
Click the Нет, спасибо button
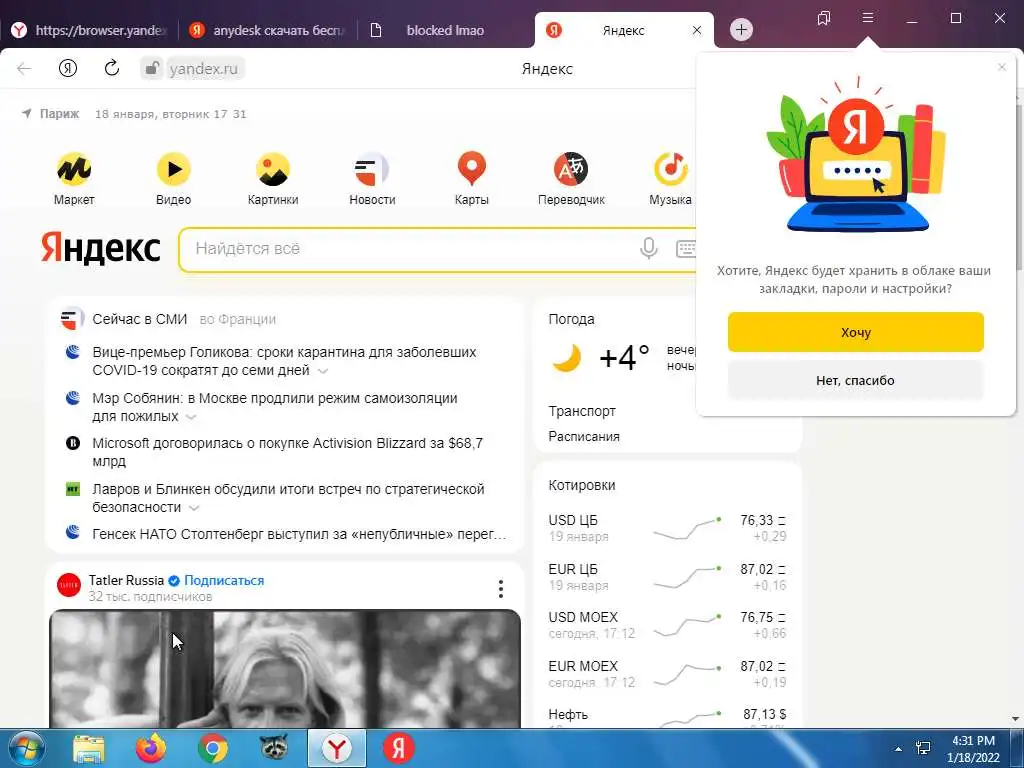[856, 380]
